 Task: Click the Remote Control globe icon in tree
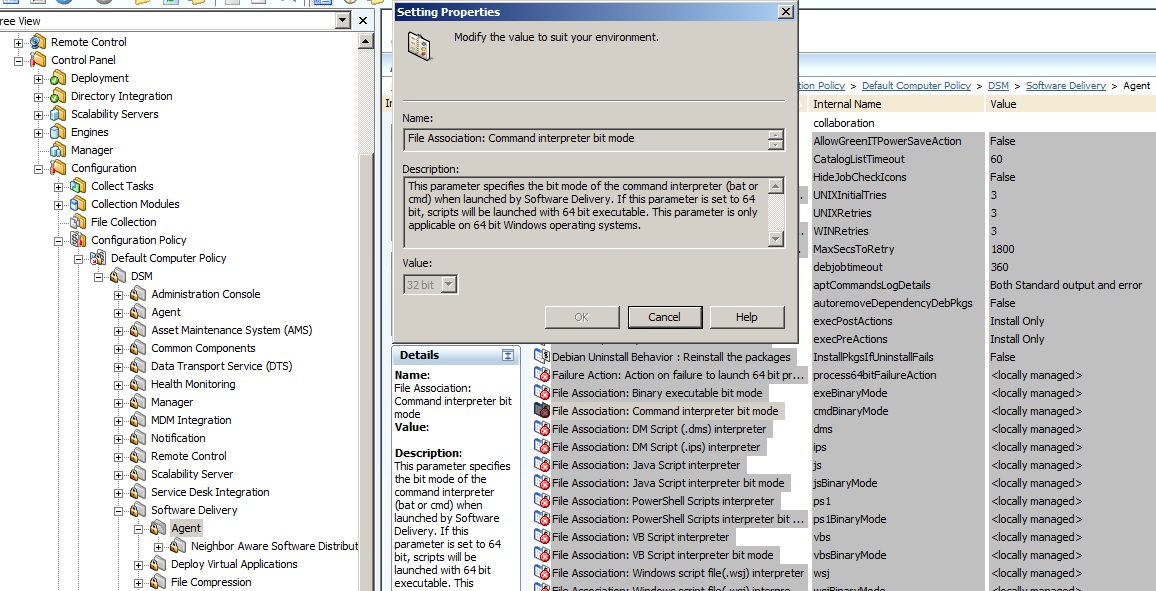(38, 42)
